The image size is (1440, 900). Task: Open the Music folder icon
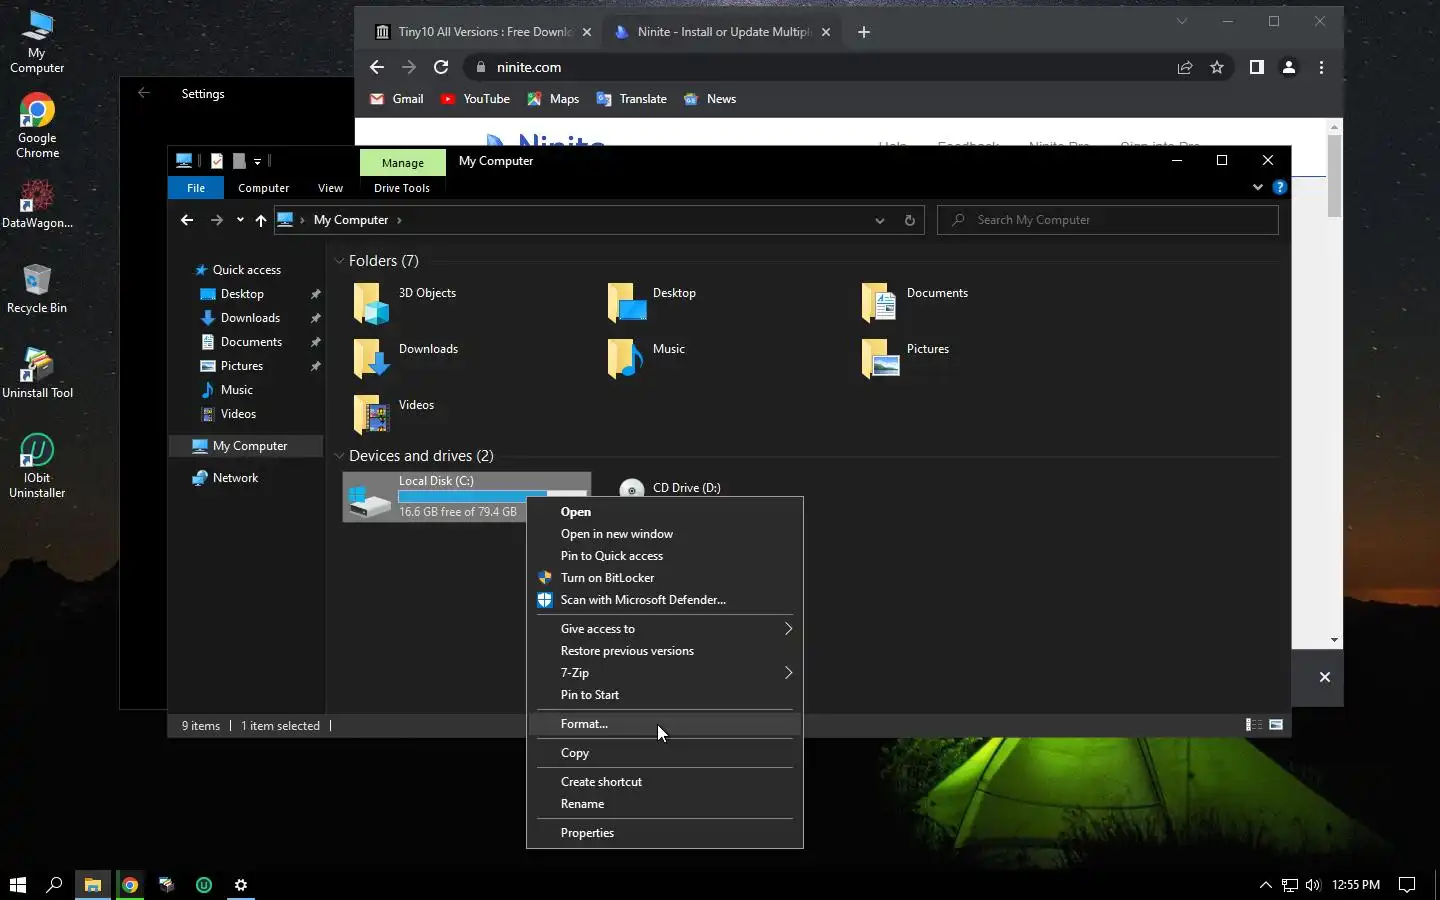(x=626, y=359)
